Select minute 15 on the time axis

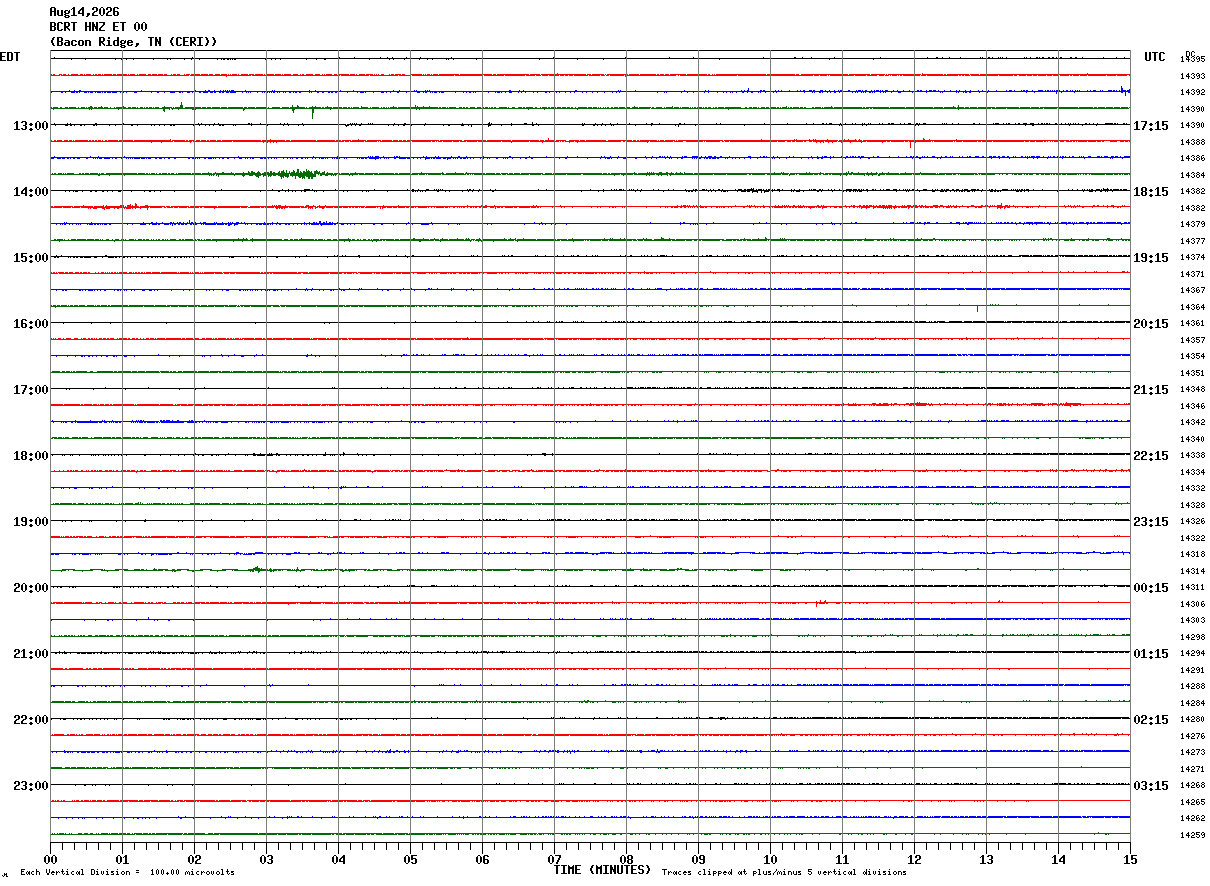pos(1130,859)
